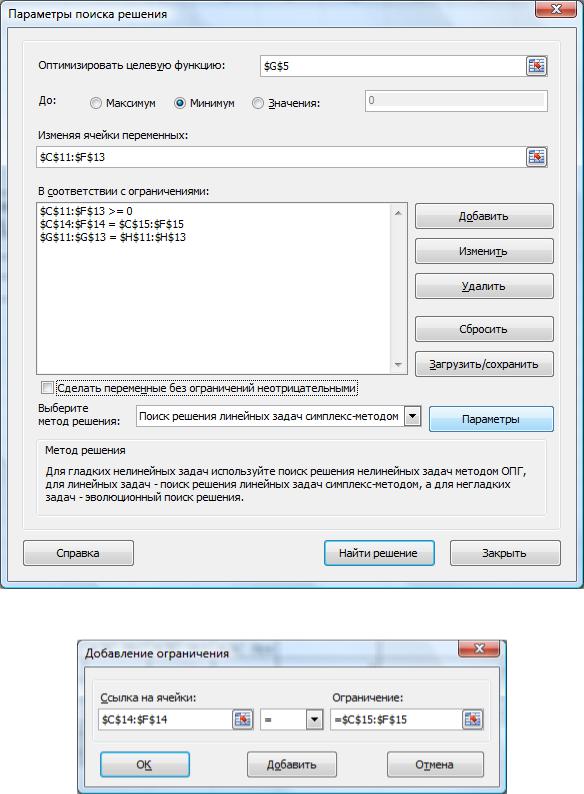The image size is (584, 794).
Task: Open Параметры solver options button
Action: click(491, 419)
